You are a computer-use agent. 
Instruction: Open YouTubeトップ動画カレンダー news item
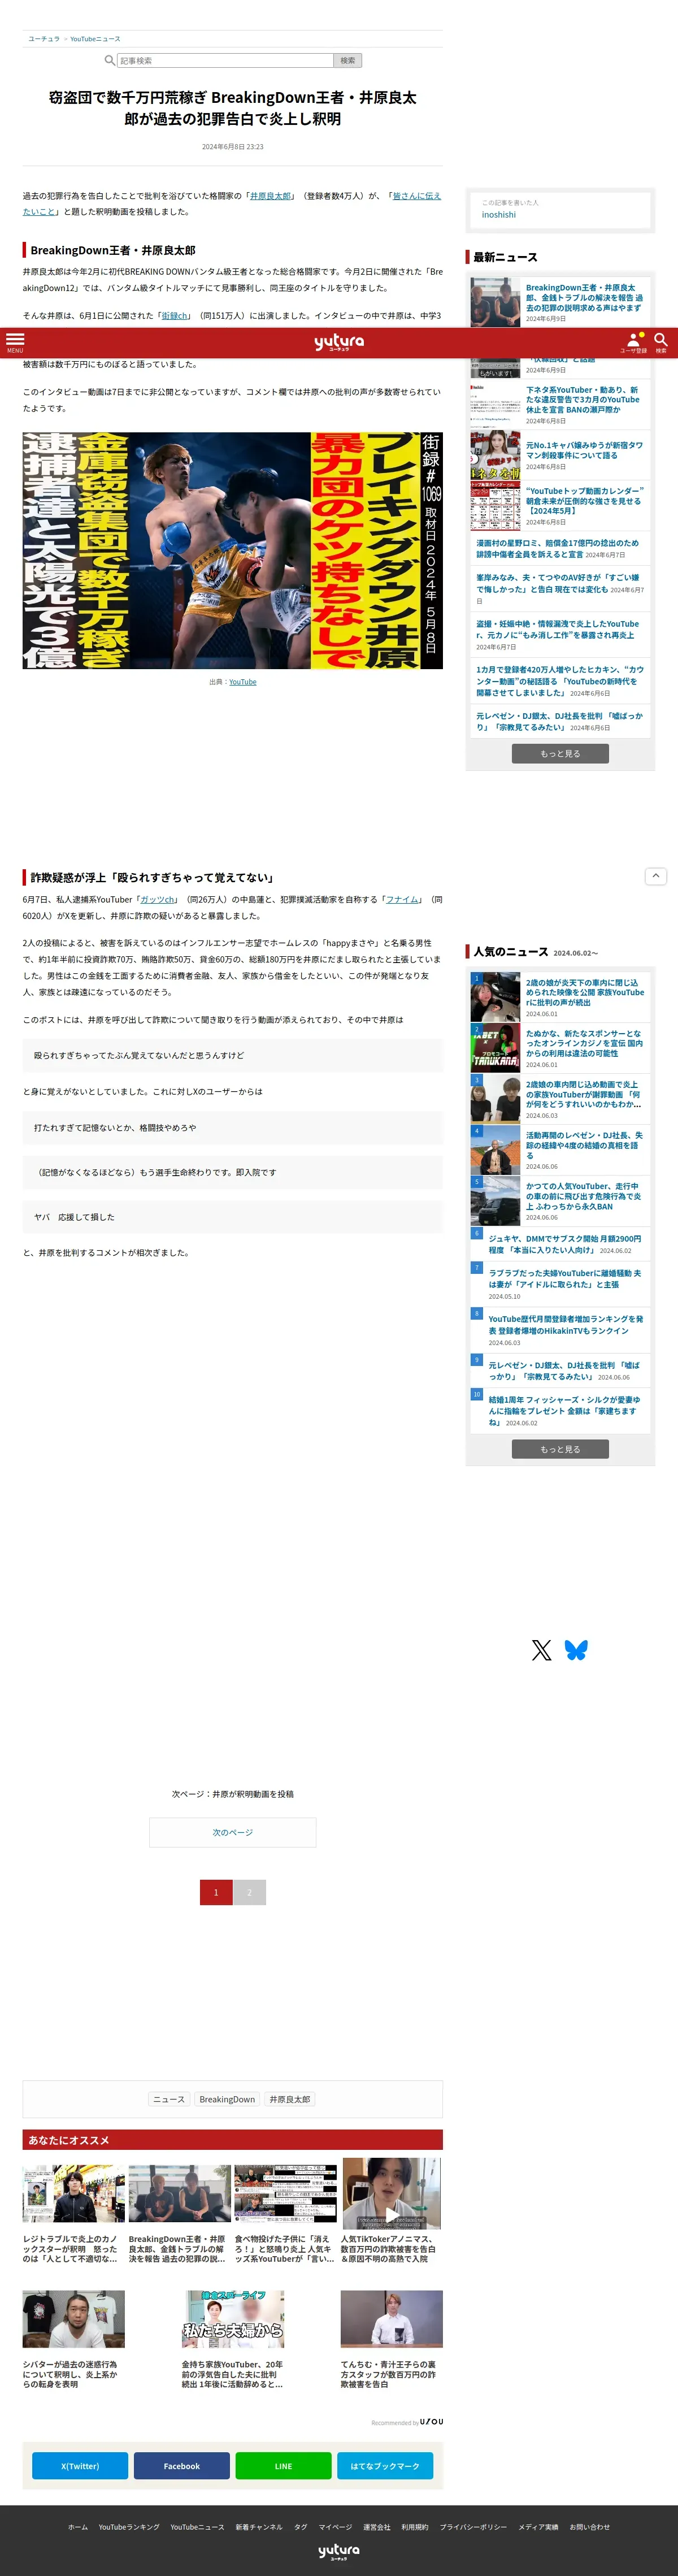560,506
